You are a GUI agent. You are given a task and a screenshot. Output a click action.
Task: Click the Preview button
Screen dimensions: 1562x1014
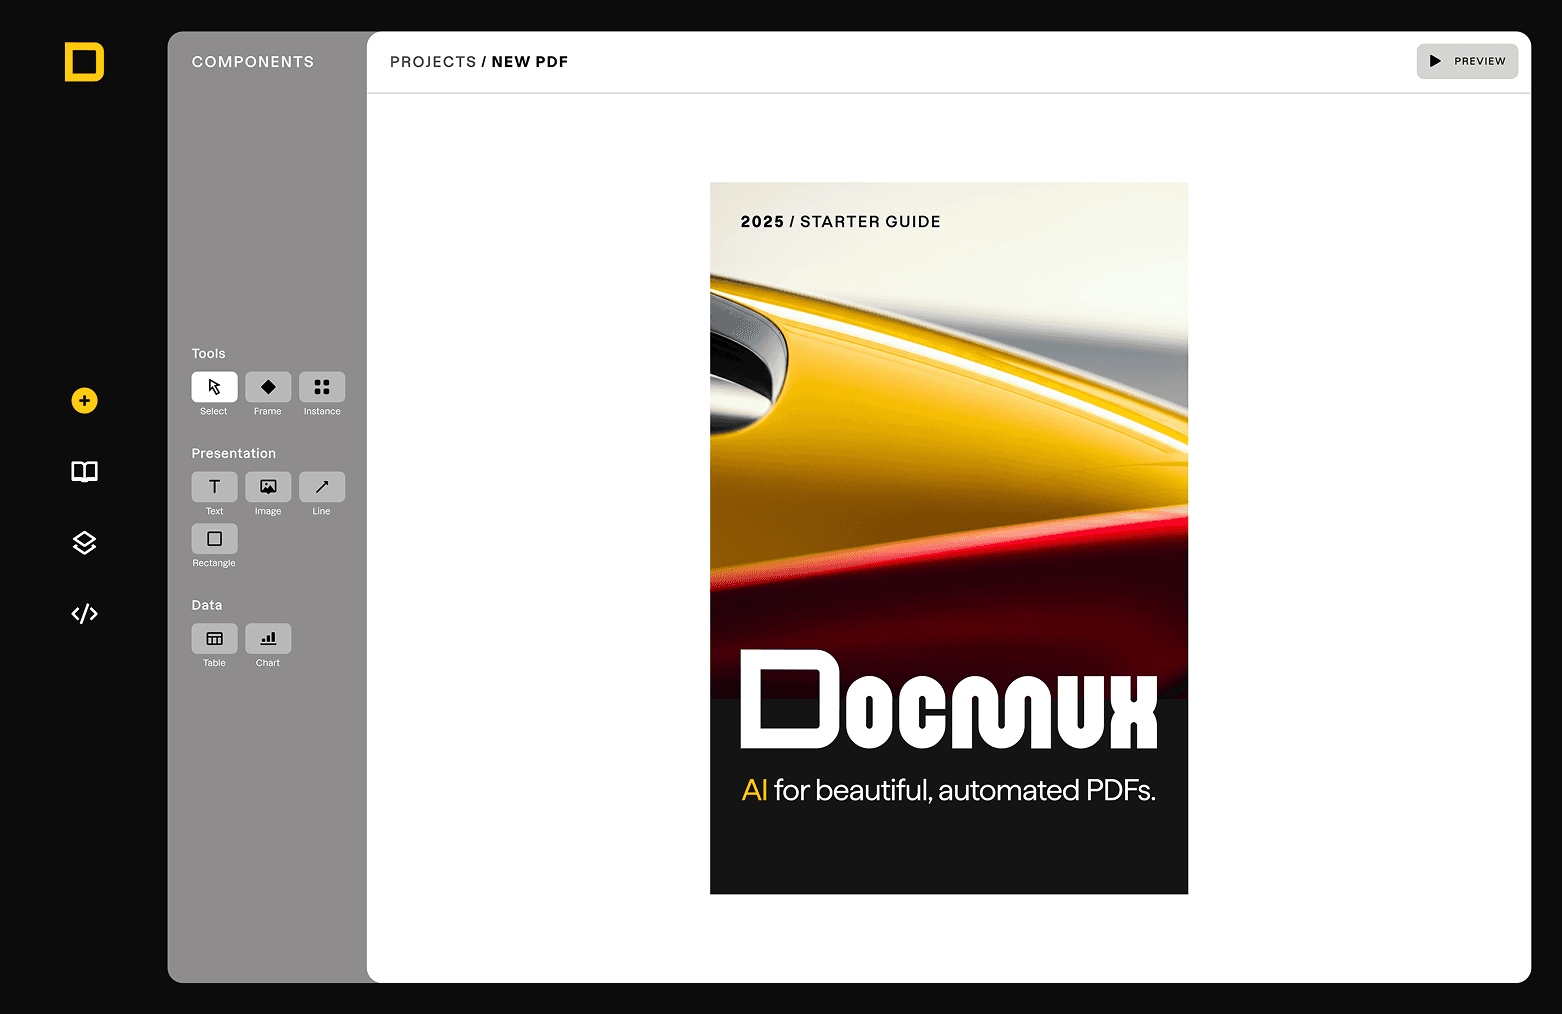(x=1467, y=61)
